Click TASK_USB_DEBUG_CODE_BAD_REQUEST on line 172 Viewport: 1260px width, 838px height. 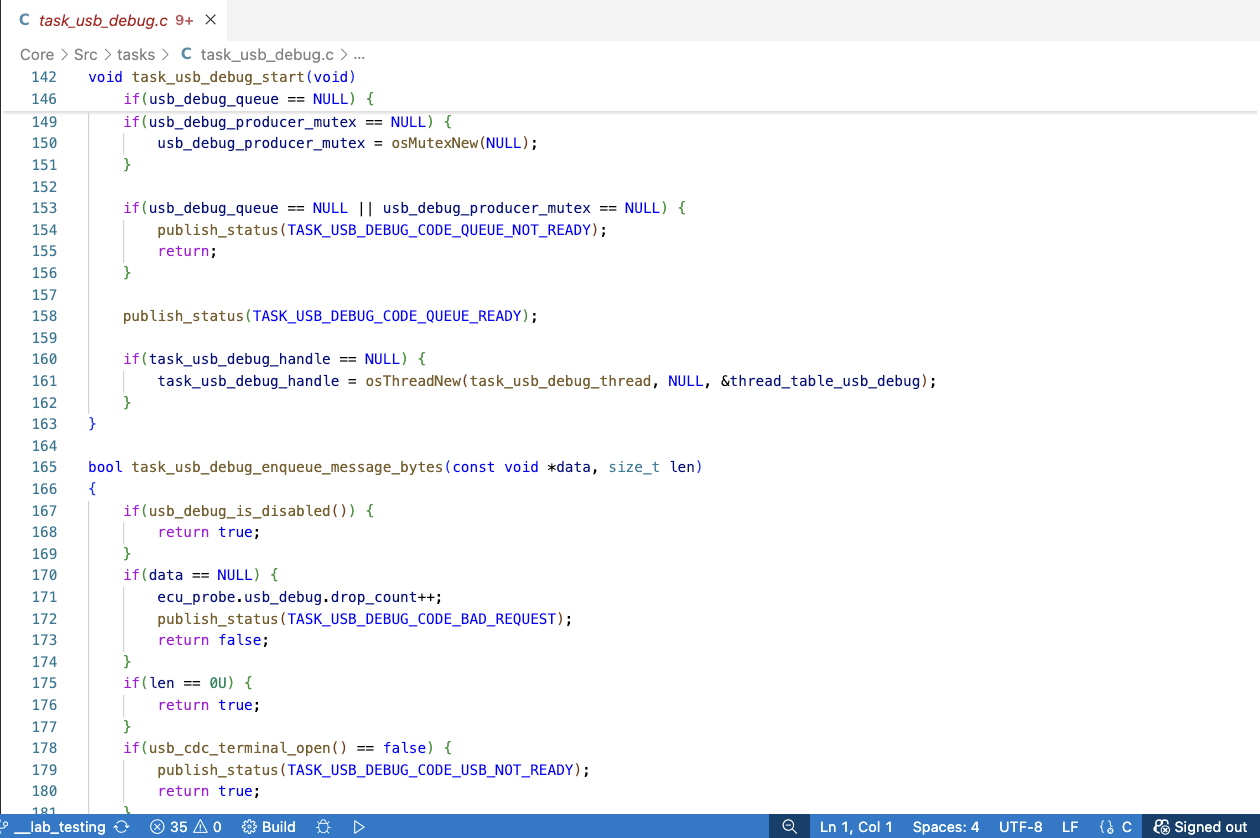click(421, 619)
